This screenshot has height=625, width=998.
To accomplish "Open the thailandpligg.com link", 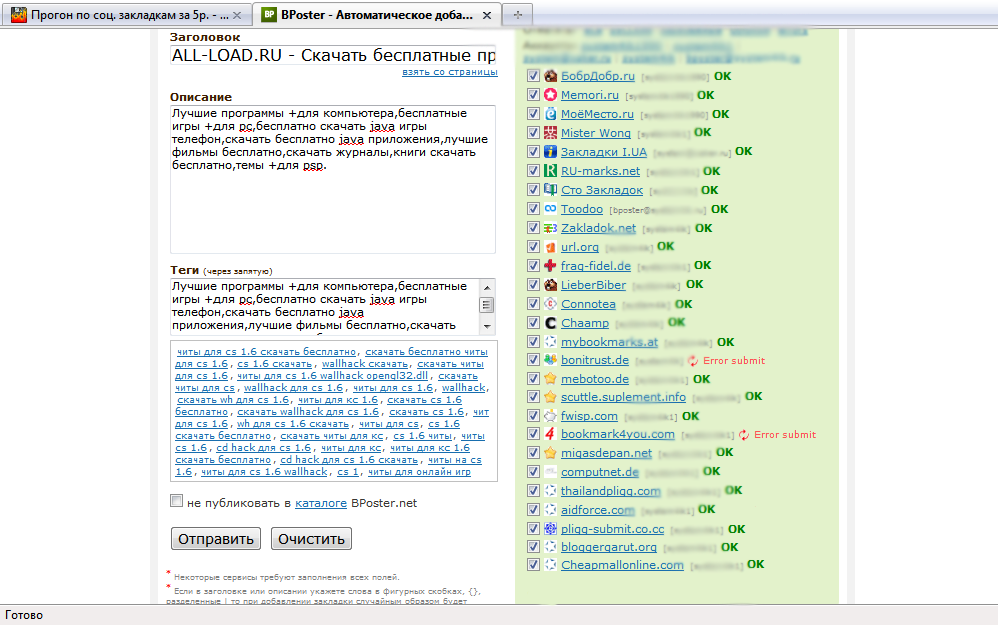I will coord(610,491).
